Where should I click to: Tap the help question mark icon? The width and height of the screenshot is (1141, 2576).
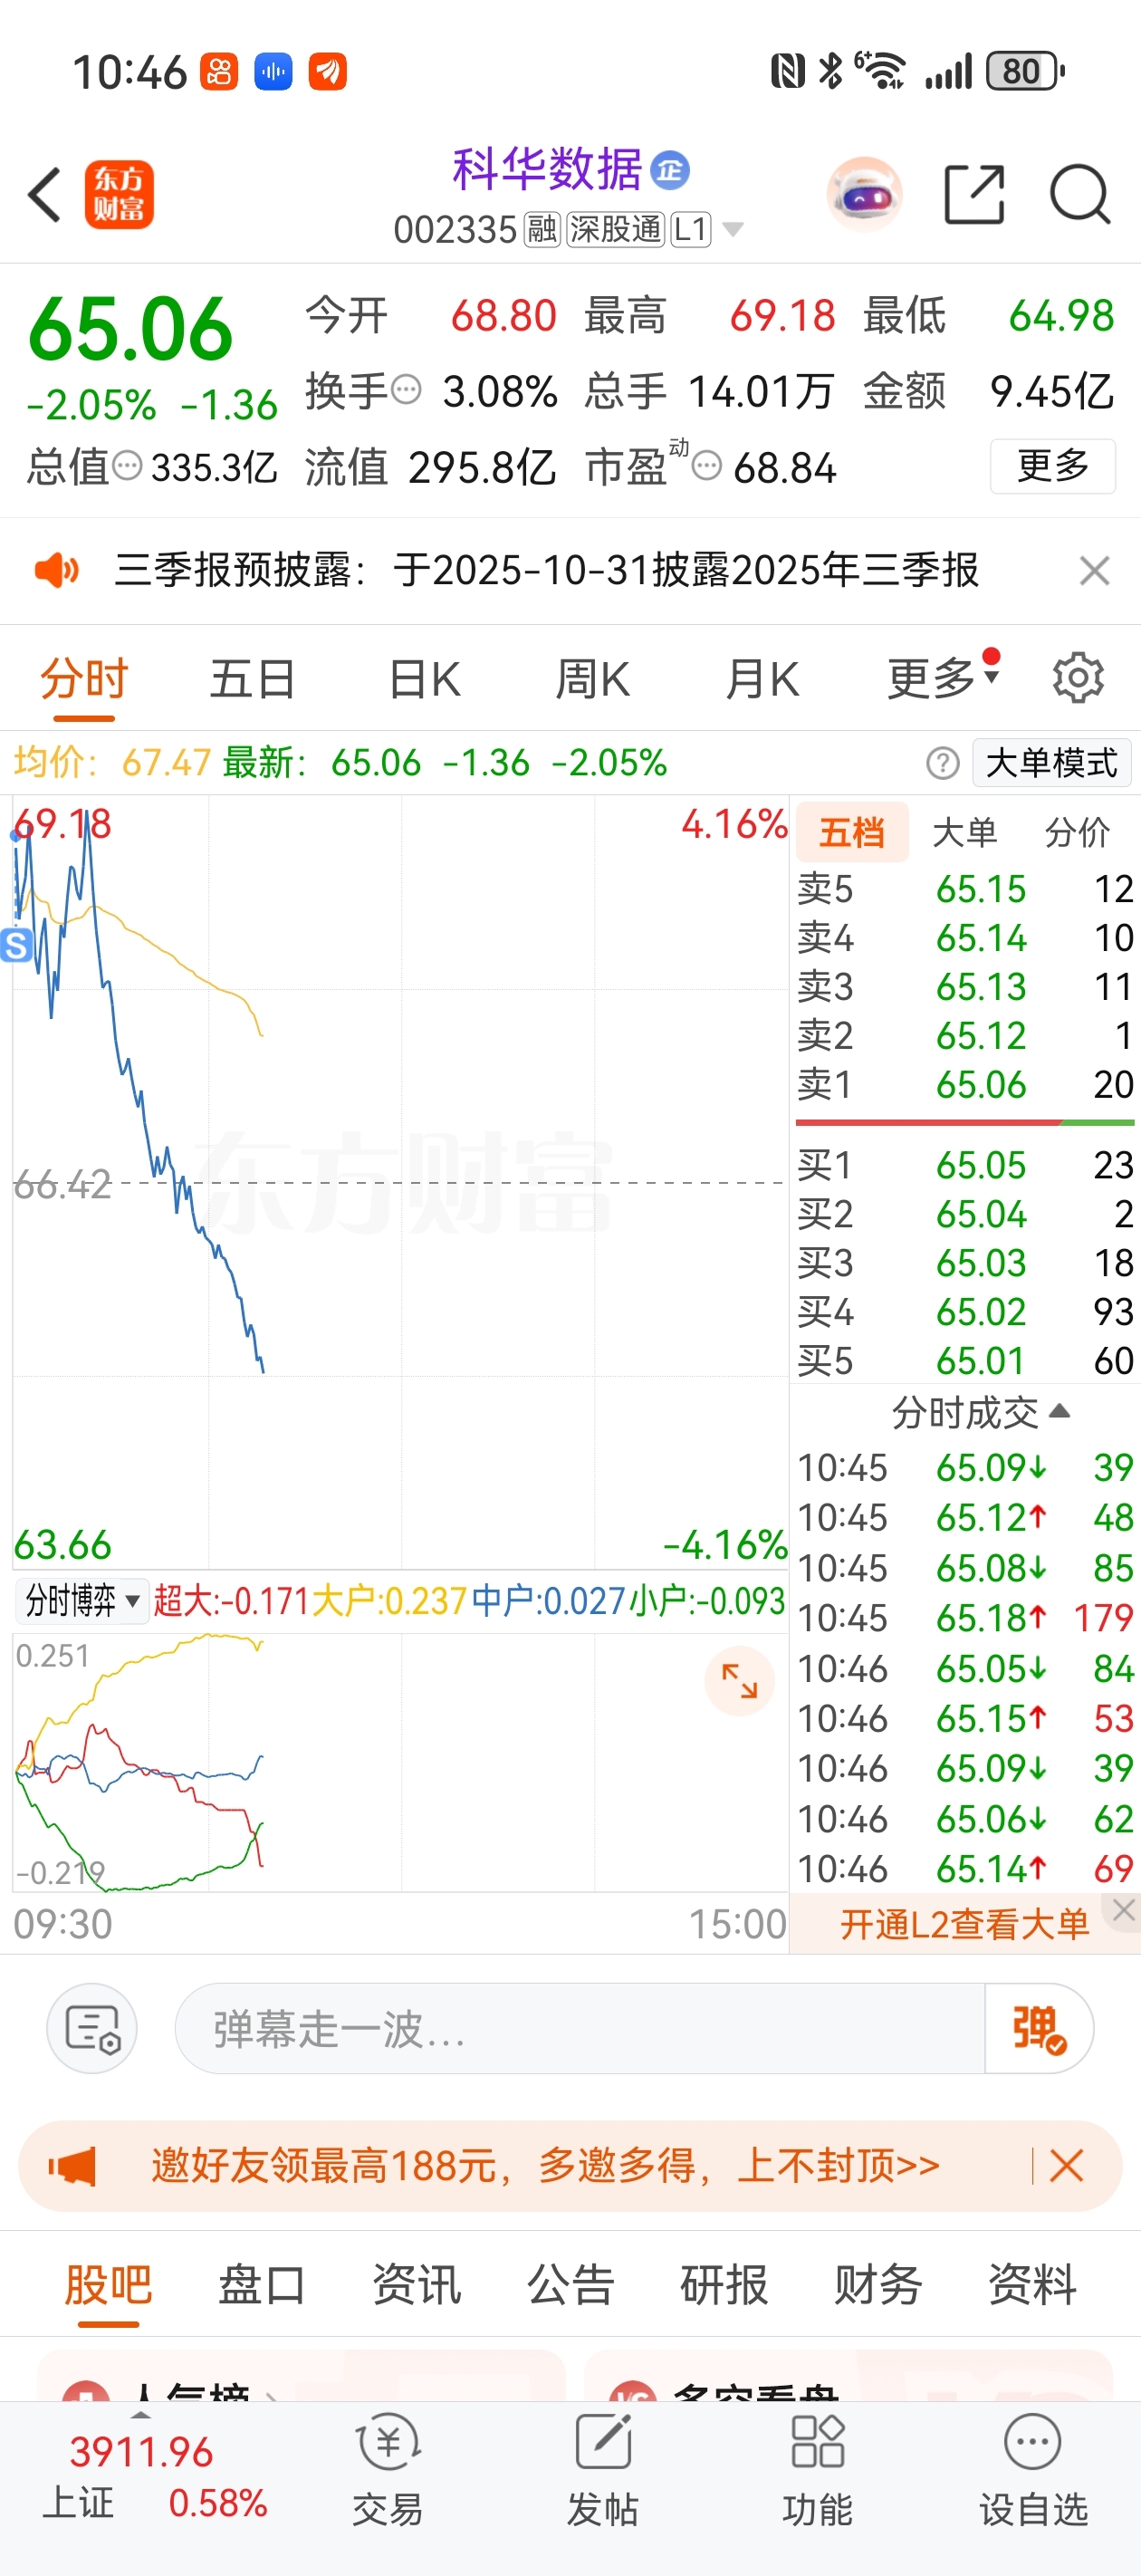coord(943,763)
